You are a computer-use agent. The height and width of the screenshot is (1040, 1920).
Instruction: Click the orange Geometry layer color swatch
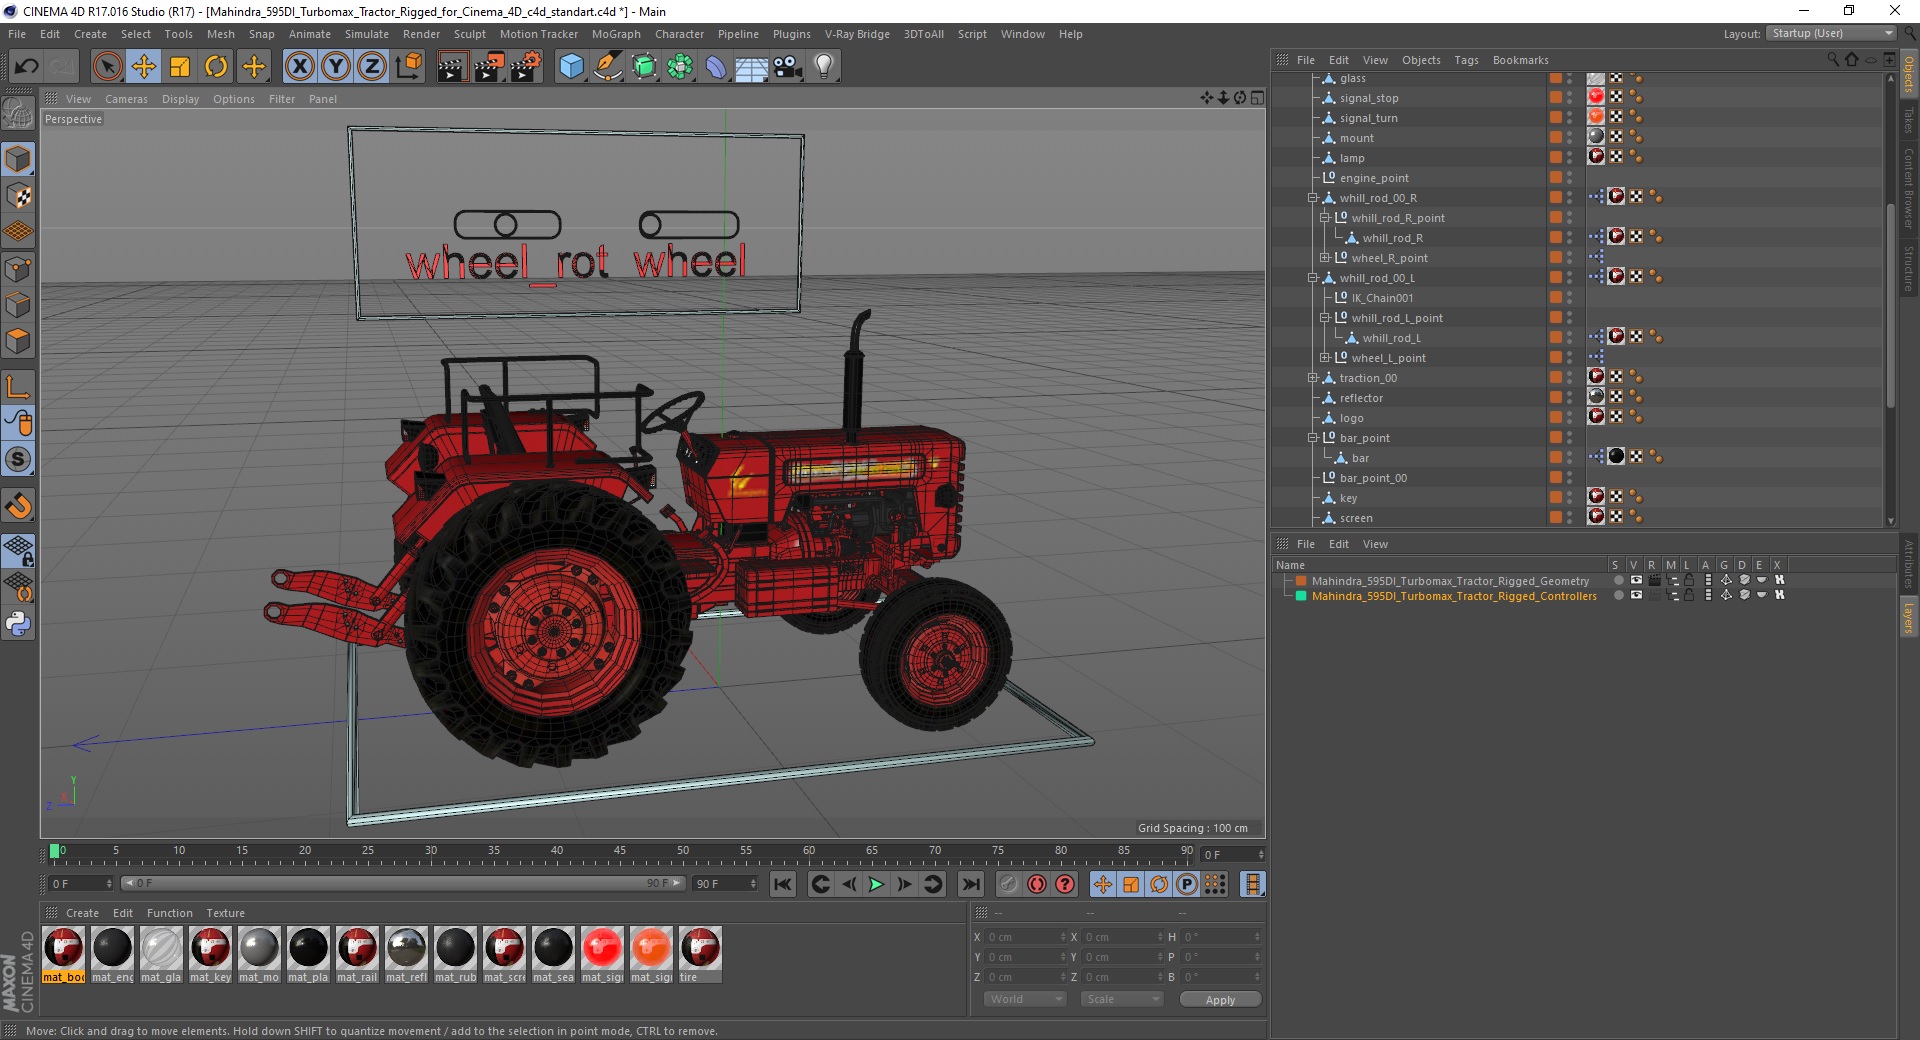(1301, 581)
